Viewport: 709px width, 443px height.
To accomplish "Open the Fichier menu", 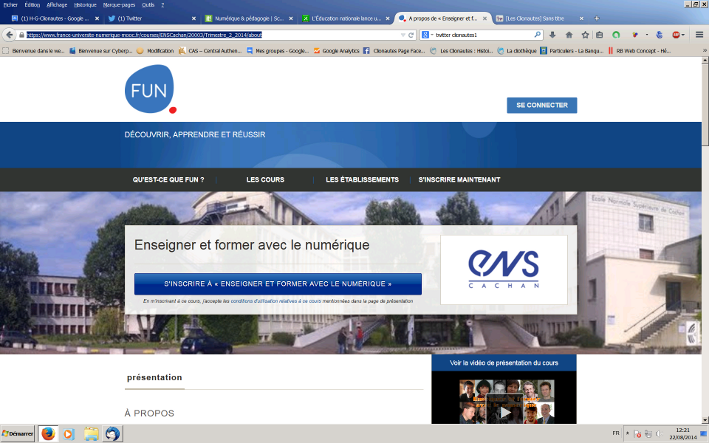I will pyautogui.click(x=10, y=5).
